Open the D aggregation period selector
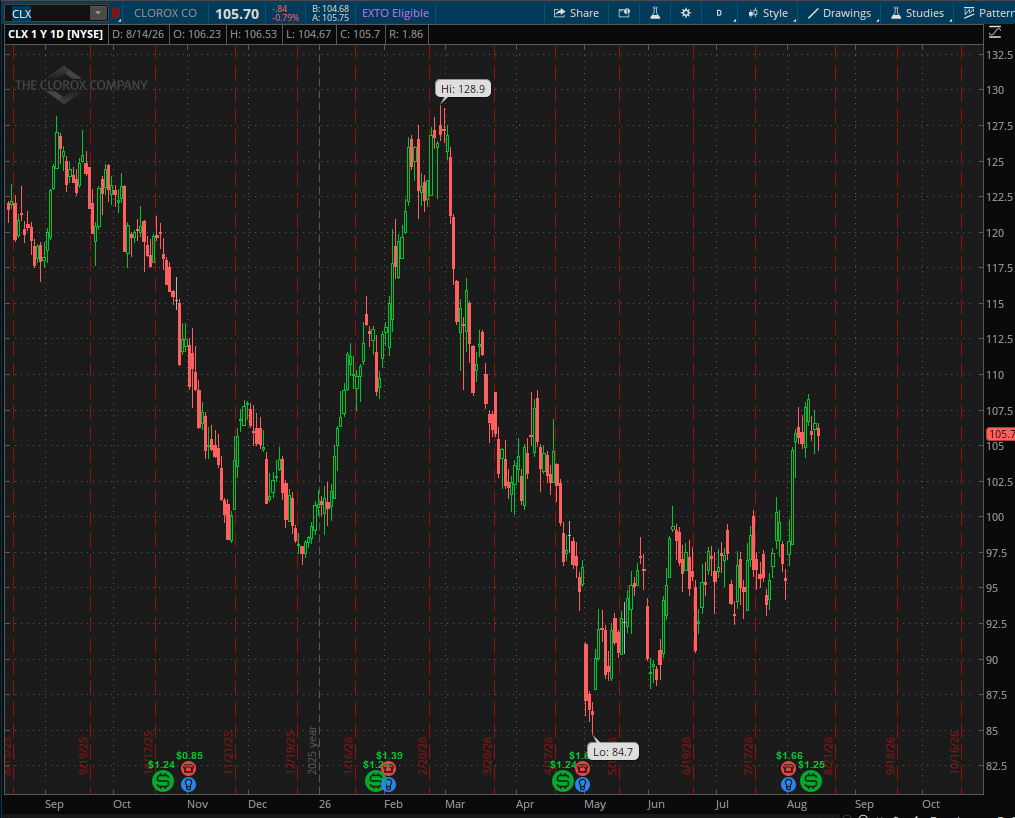Image resolution: width=1015 pixels, height=818 pixels. pos(719,13)
